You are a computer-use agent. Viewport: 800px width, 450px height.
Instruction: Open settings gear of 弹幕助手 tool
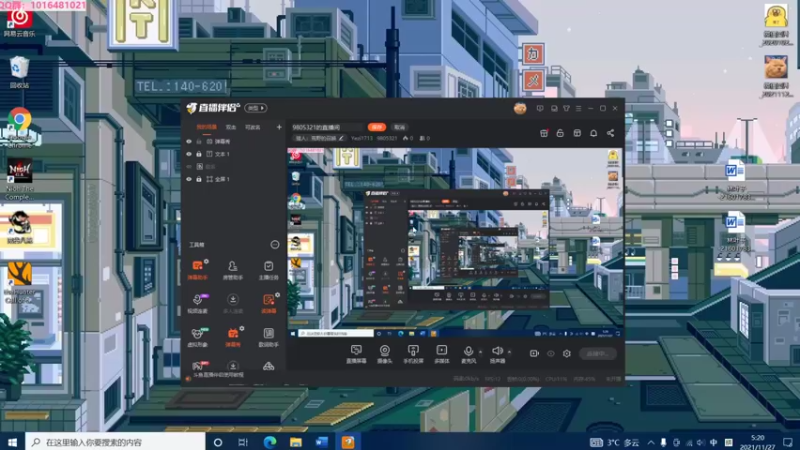(x=206, y=261)
